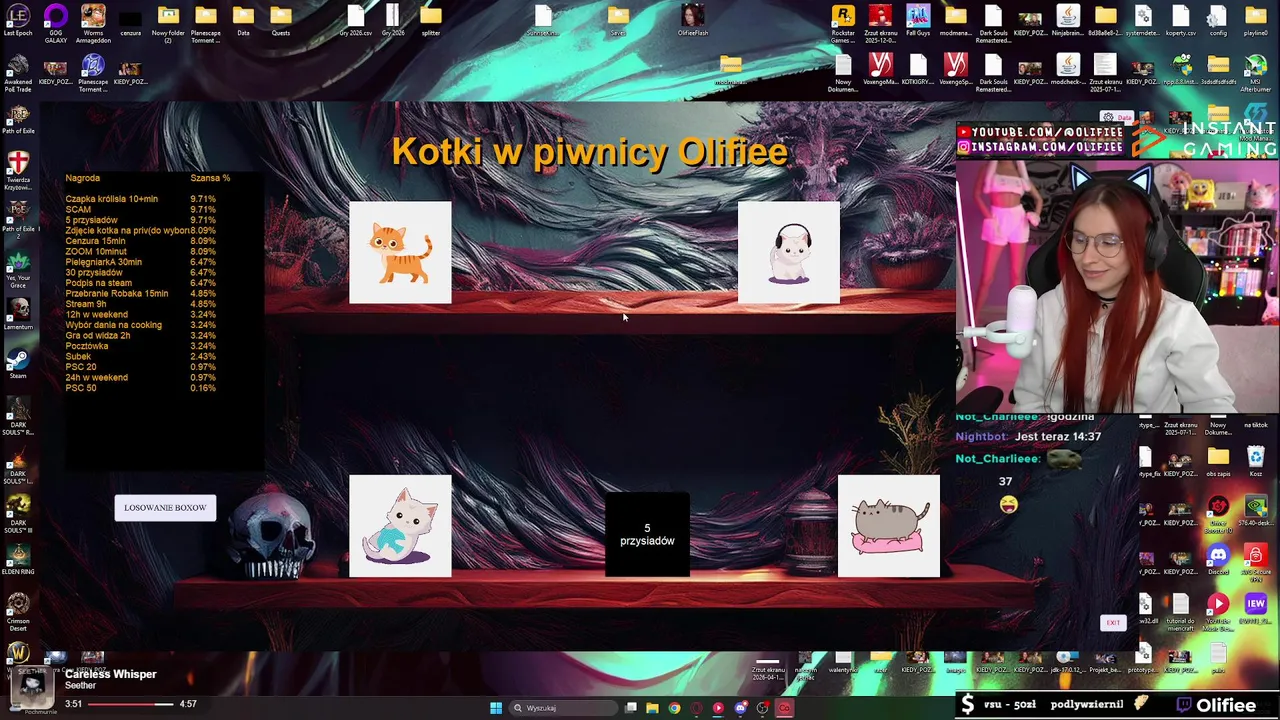
Task: Select the Quests folder on the desktop
Action: coord(281,20)
